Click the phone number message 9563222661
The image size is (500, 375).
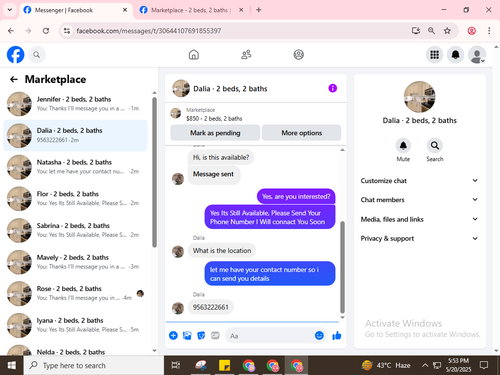(x=211, y=307)
